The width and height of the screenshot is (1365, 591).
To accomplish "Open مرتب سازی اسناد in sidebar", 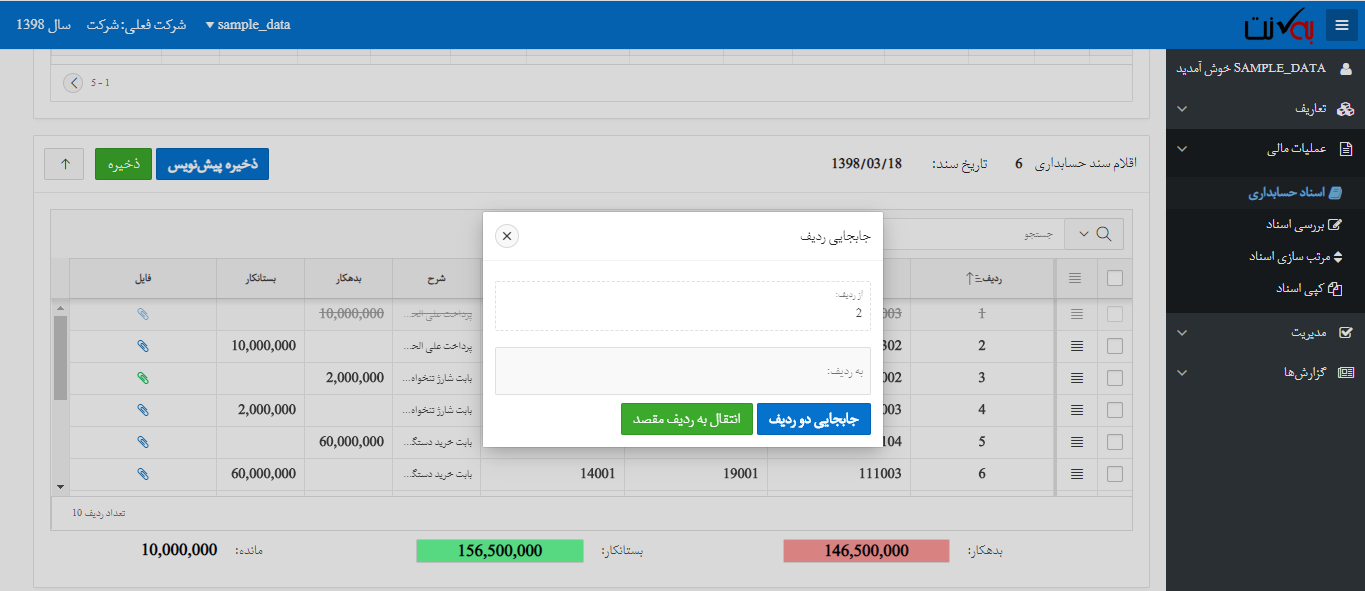I will [1295, 257].
